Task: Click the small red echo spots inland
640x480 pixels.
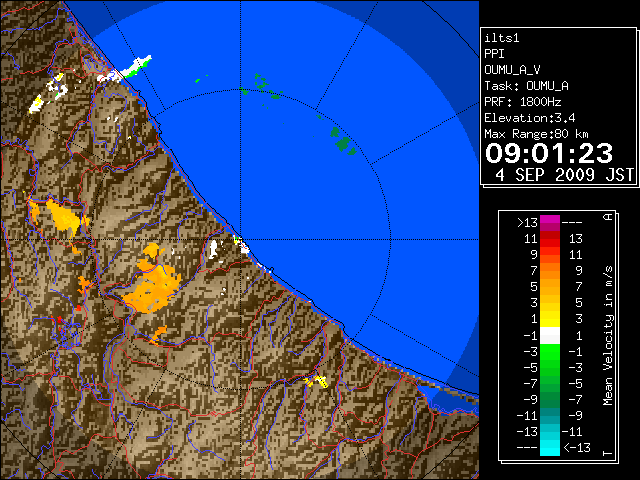Action: pos(60,320)
